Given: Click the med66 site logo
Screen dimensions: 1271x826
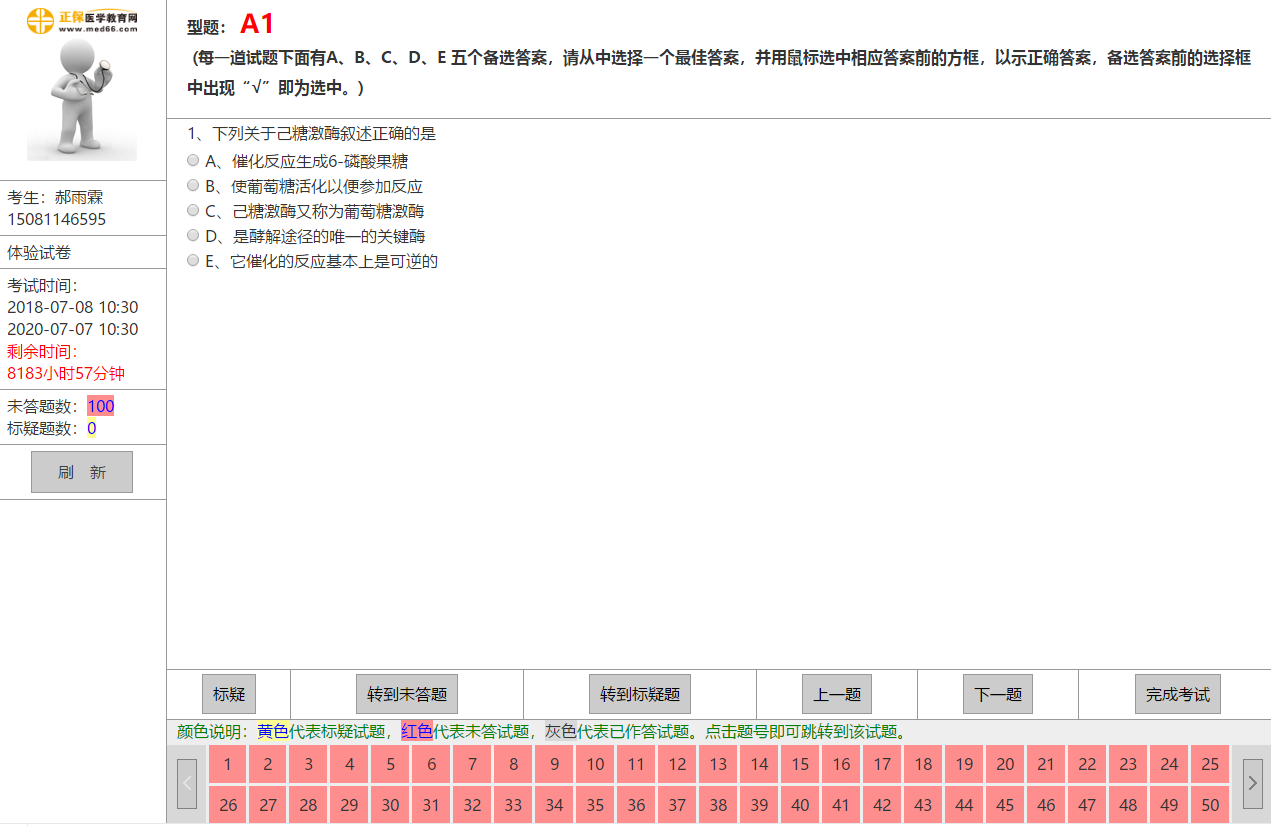Looking at the screenshot, I should click(x=82, y=20).
